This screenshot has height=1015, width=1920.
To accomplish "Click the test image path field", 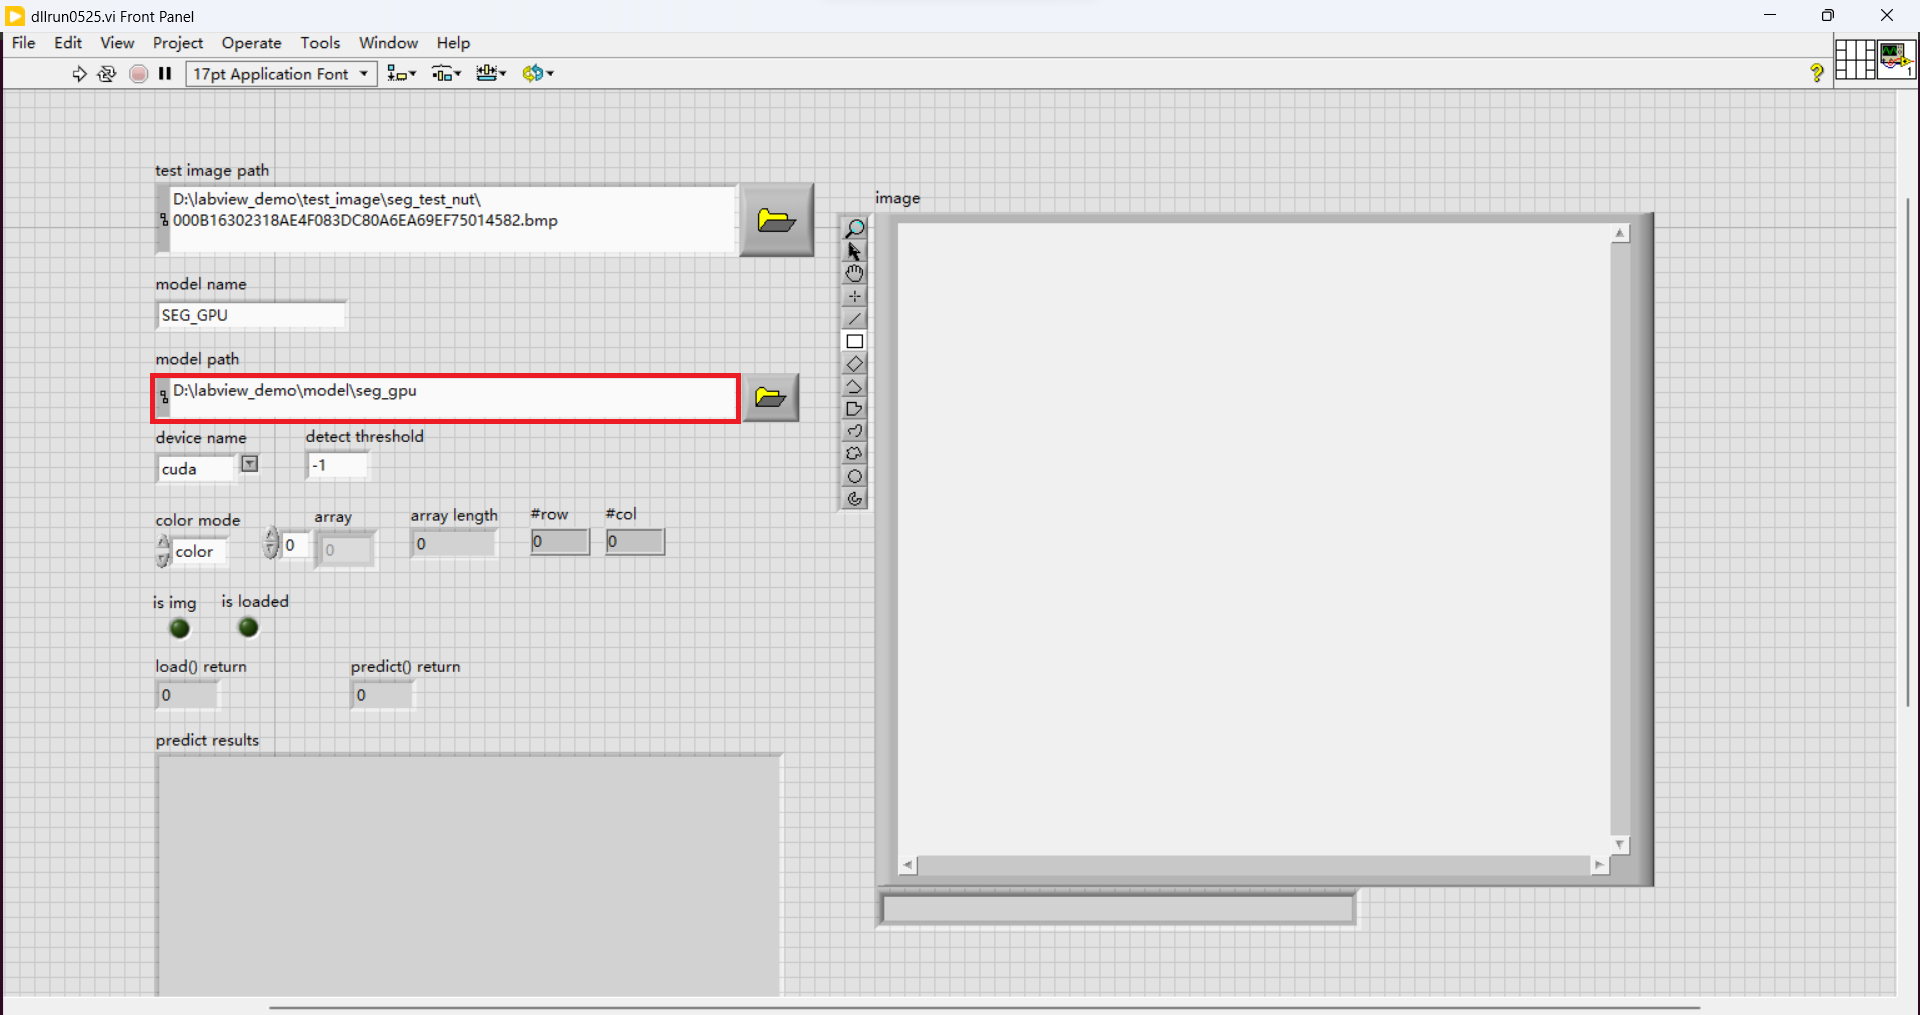I will [x=454, y=219].
